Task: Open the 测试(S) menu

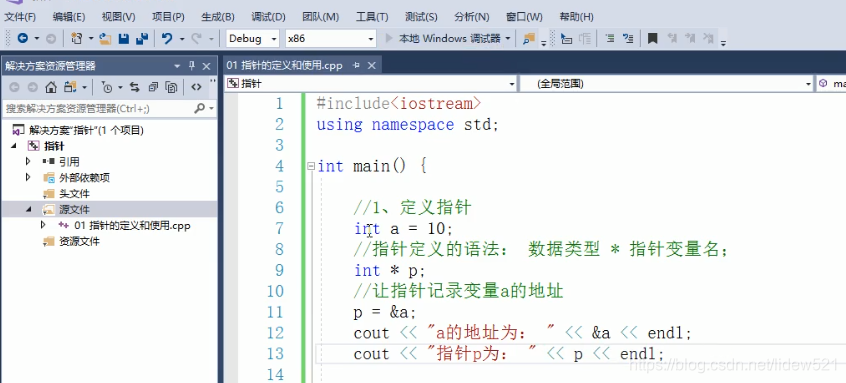Action: pos(421,17)
